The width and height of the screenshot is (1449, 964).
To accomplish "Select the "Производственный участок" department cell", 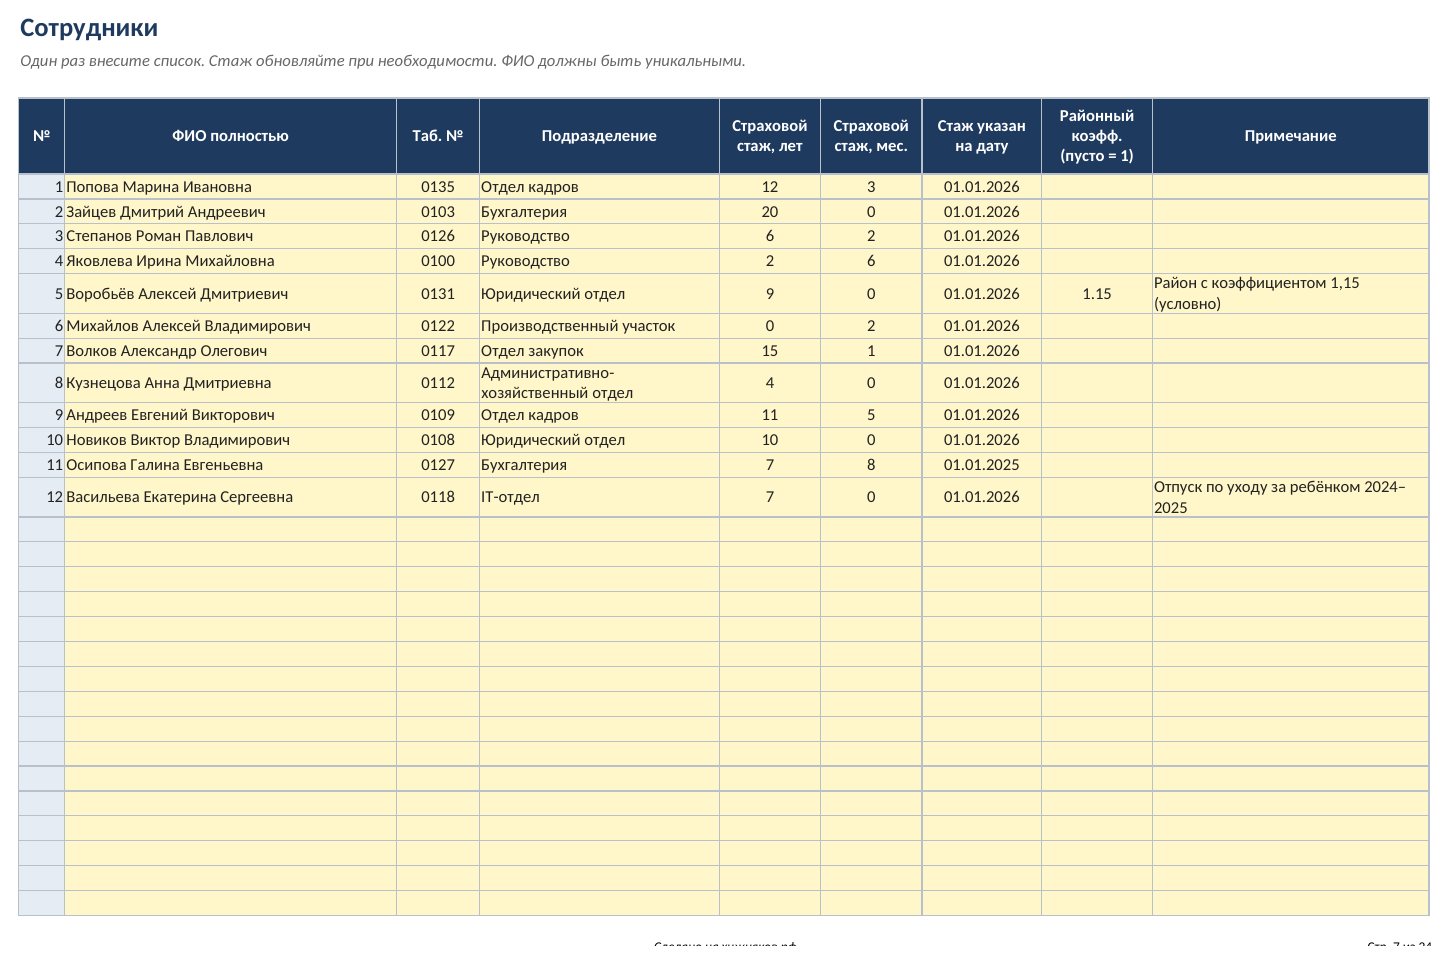I will (x=599, y=326).
